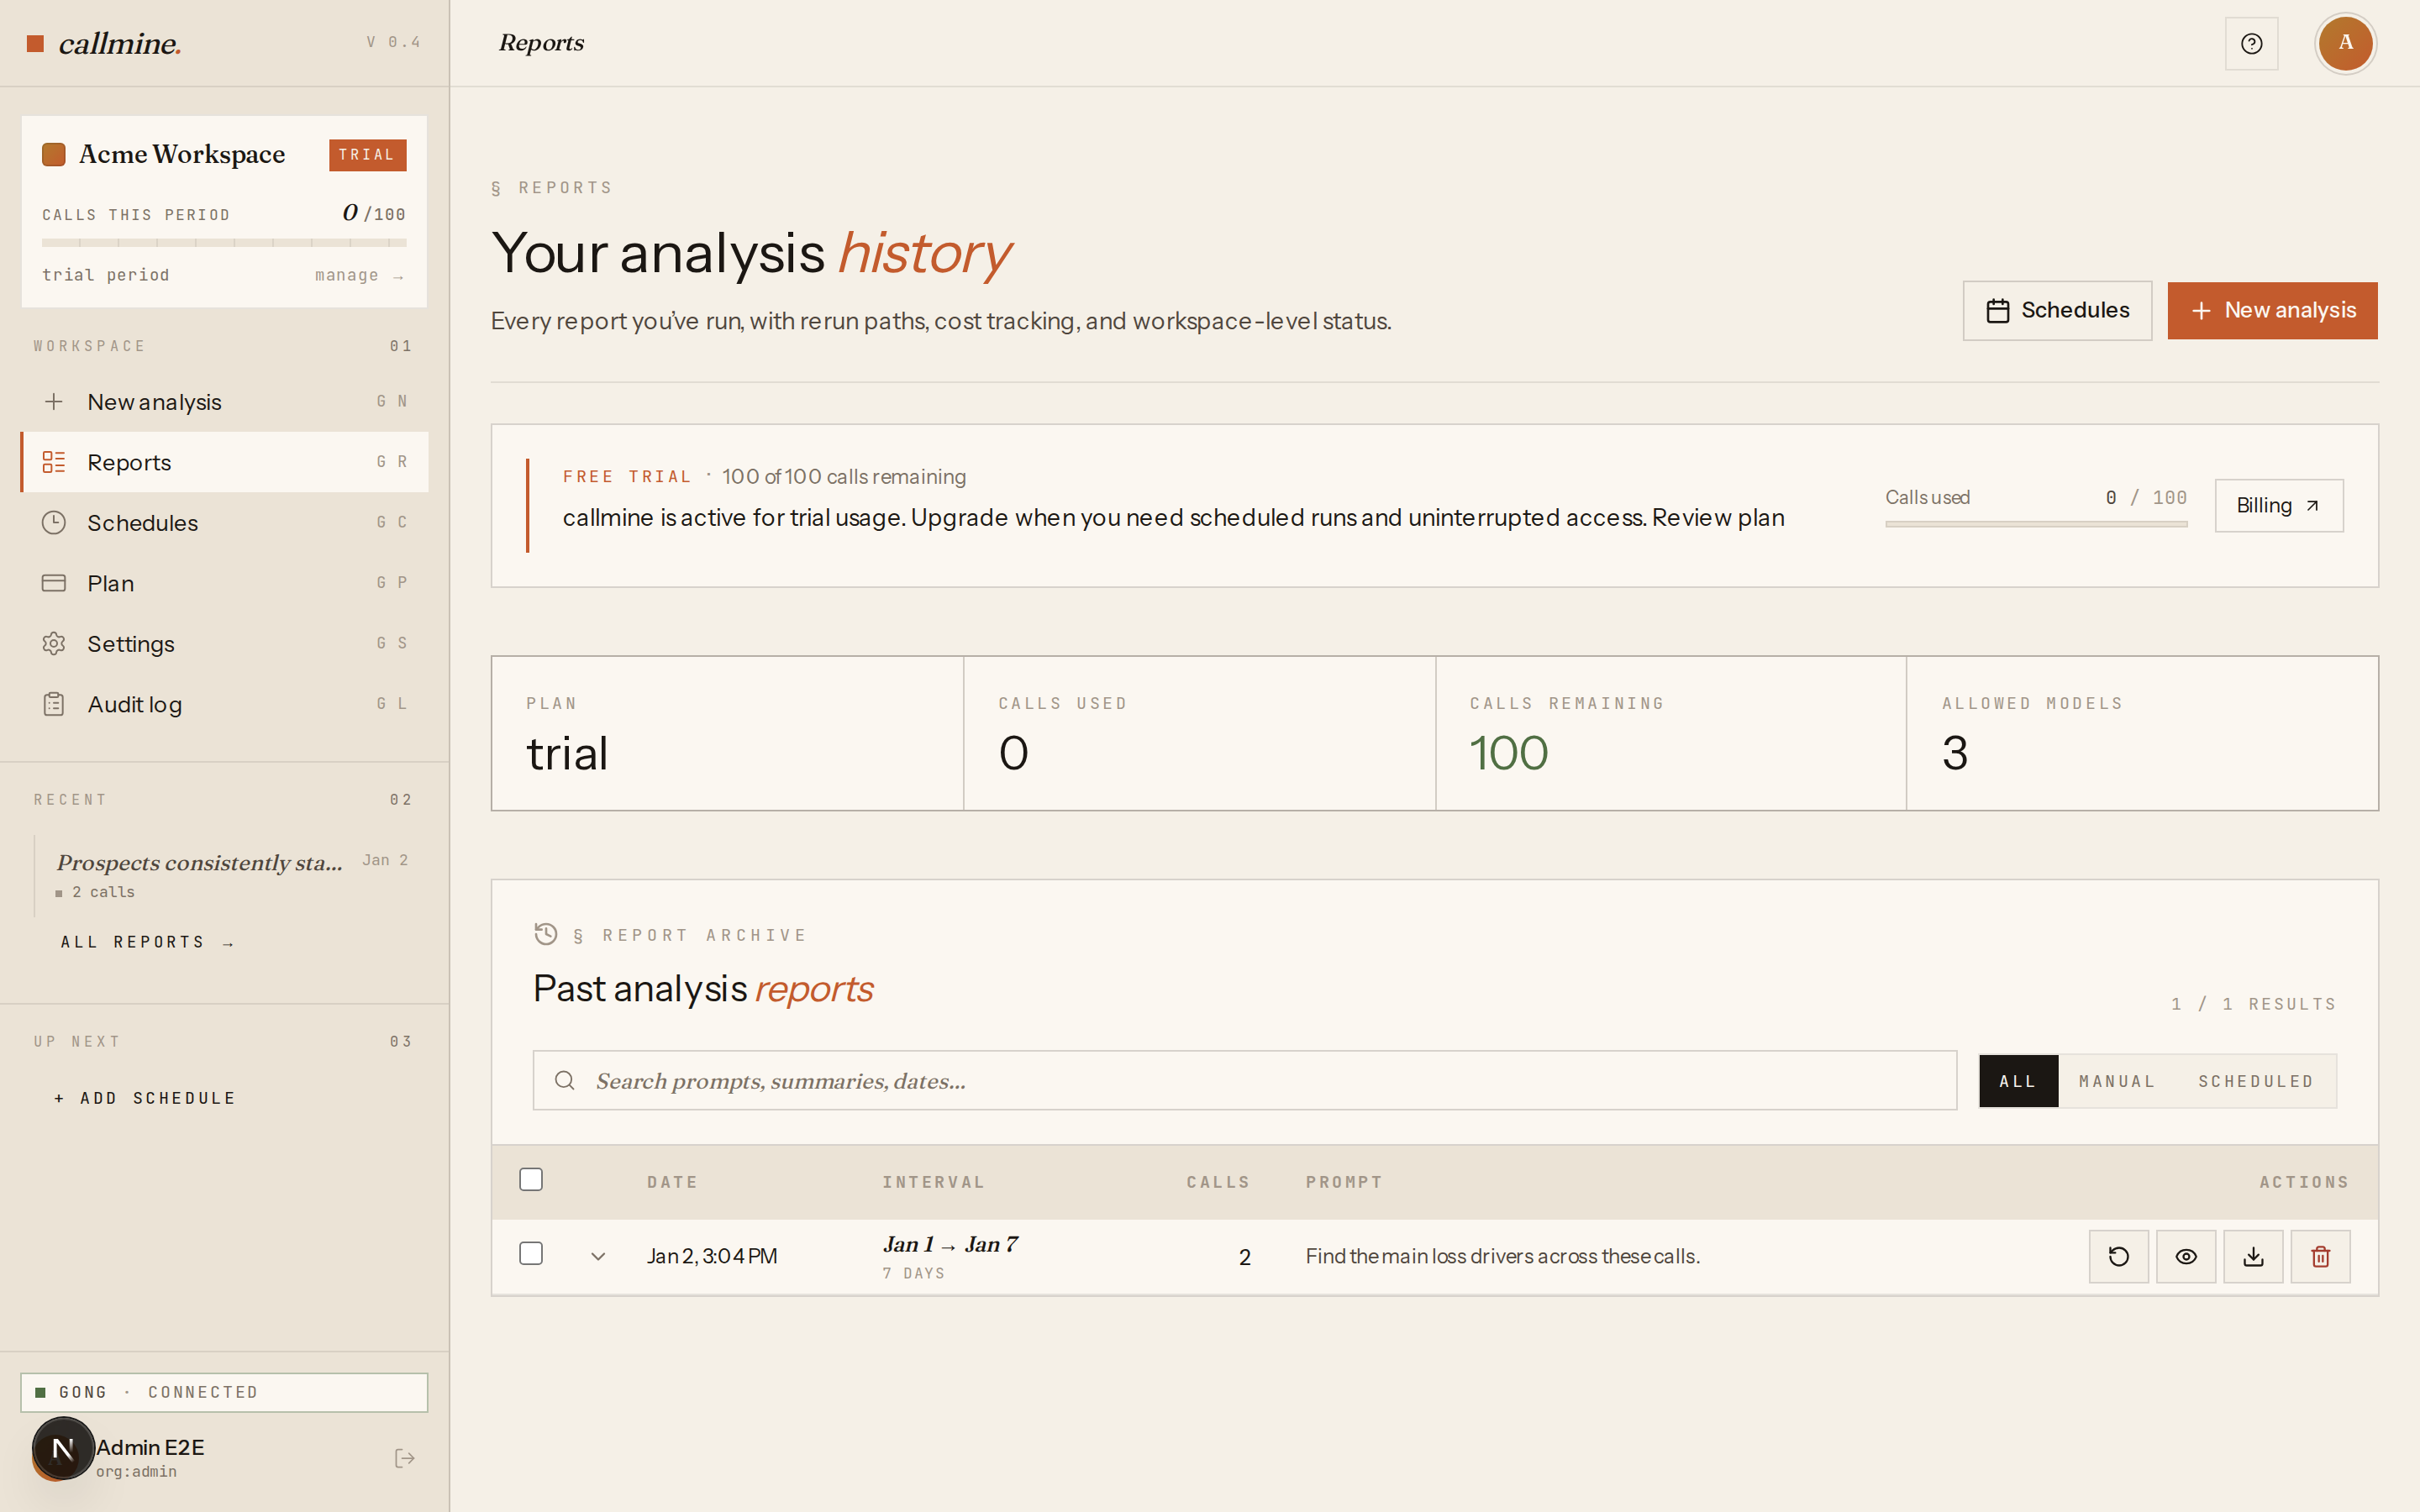Click the DATE column header

(672, 1182)
